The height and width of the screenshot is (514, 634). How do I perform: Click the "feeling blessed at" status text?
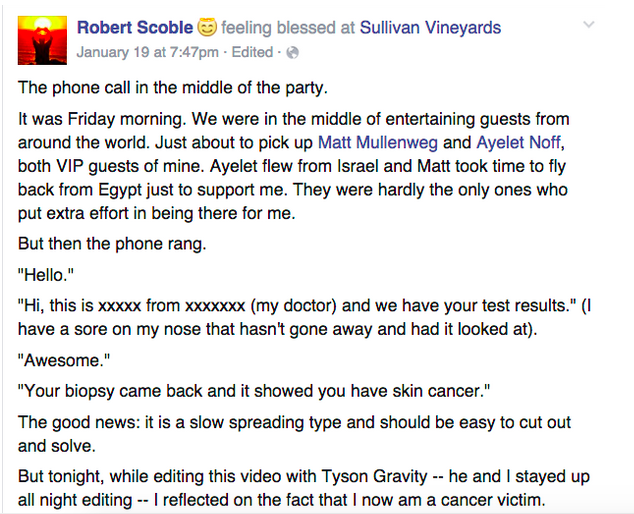click(288, 27)
